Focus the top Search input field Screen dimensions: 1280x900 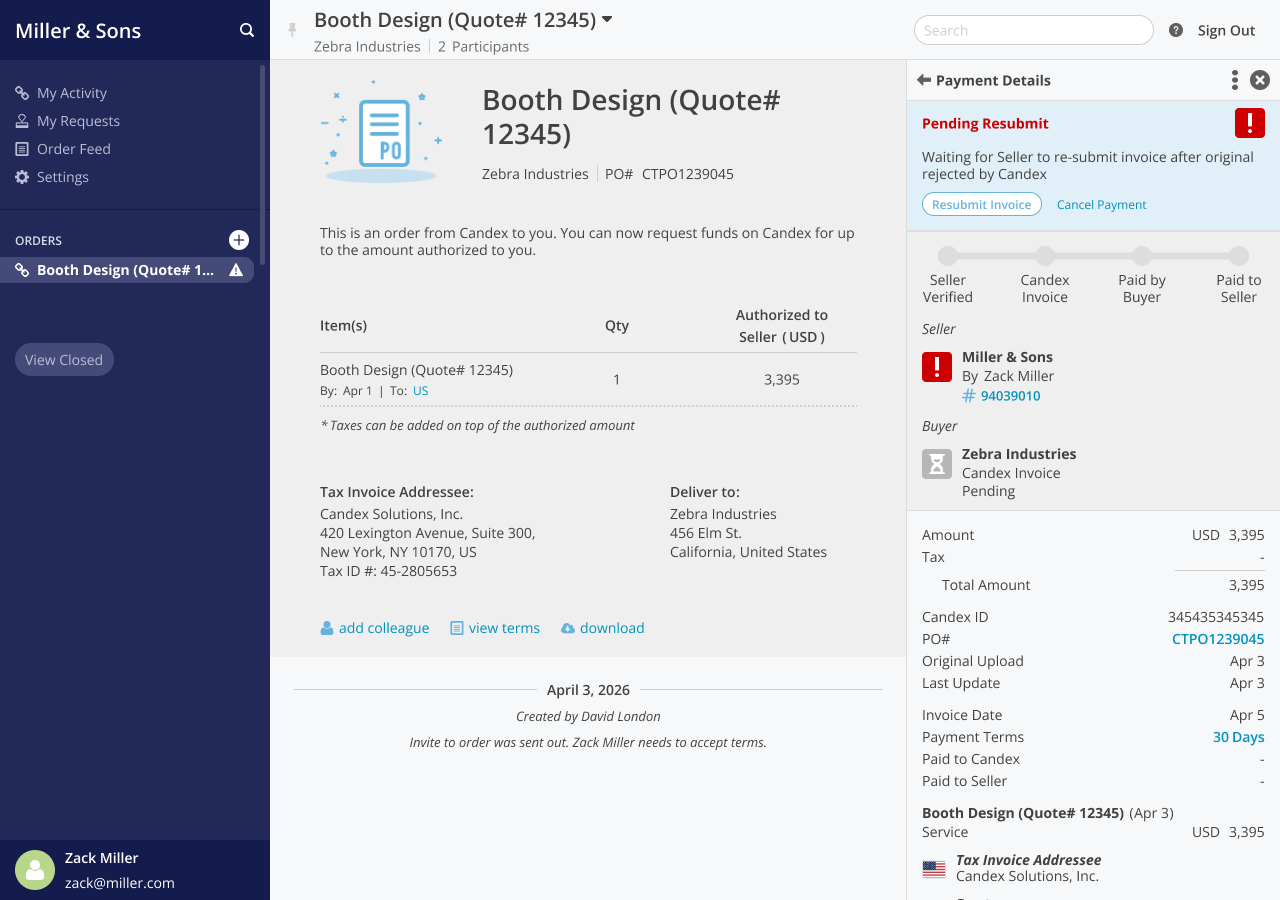click(x=1034, y=30)
